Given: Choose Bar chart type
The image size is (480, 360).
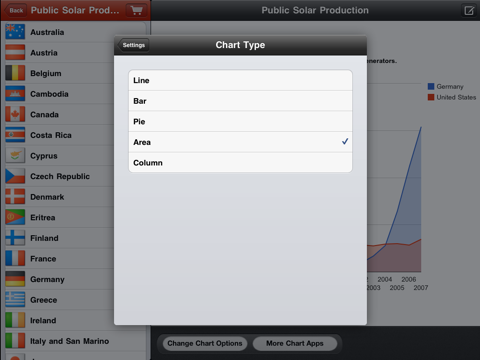Looking at the screenshot, I should 240,101.
